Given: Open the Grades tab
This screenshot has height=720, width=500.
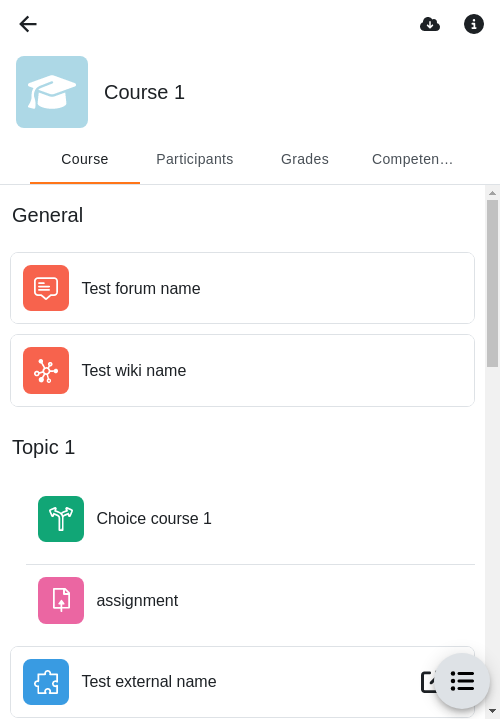Looking at the screenshot, I should tap(305, 159).
